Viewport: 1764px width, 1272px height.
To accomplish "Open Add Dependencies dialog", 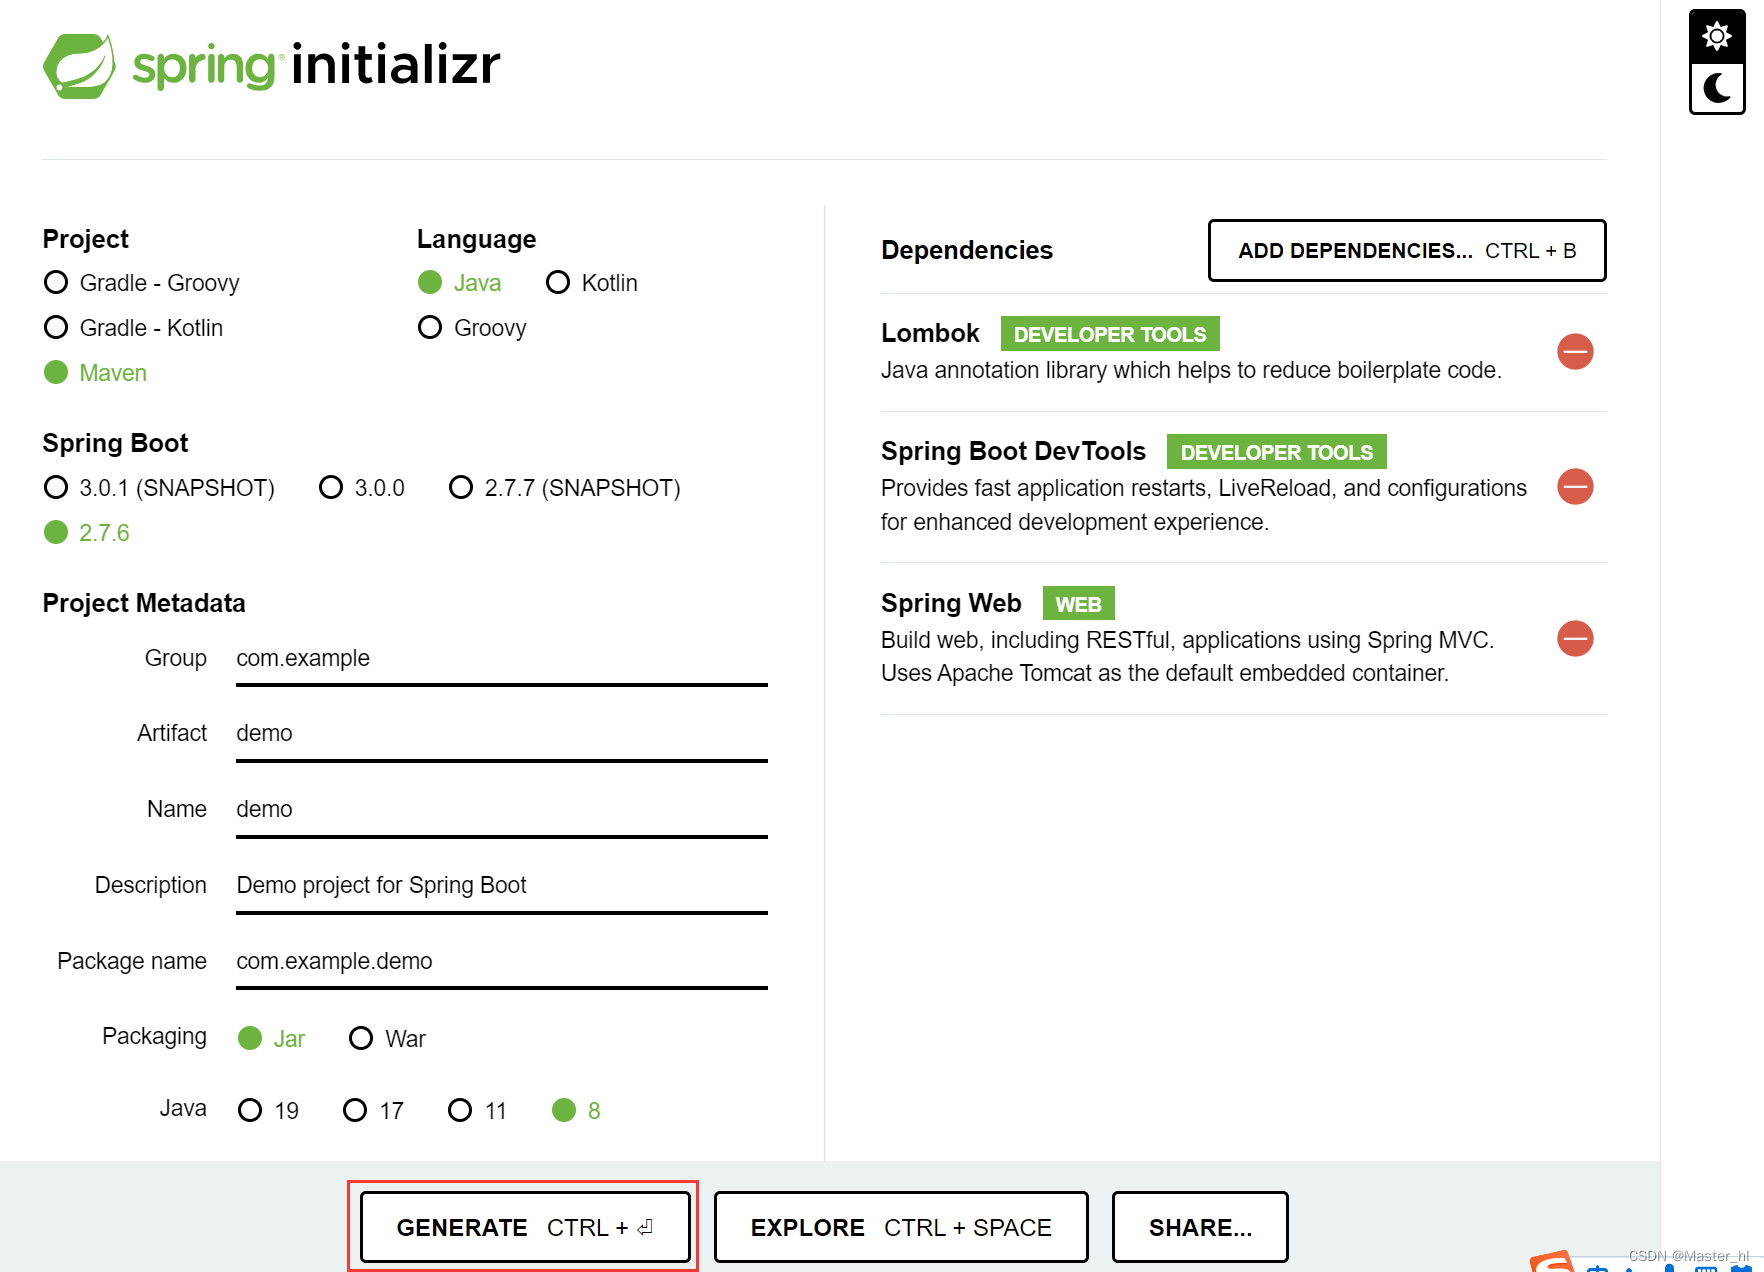I will click(1407, 250).
